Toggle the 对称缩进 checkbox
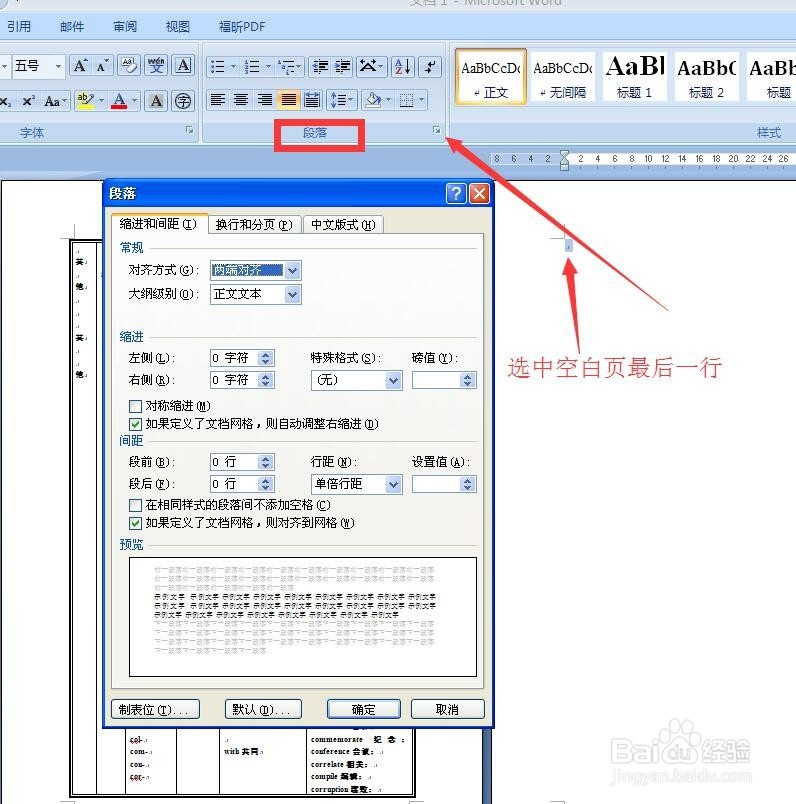 tap(135, 406)
